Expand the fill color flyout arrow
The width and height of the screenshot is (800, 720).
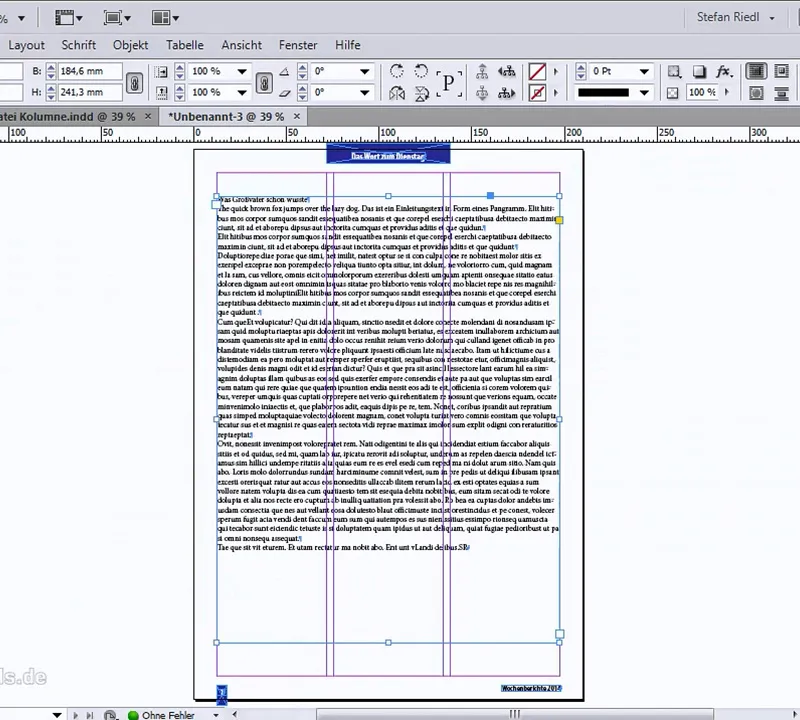point(556,72)
